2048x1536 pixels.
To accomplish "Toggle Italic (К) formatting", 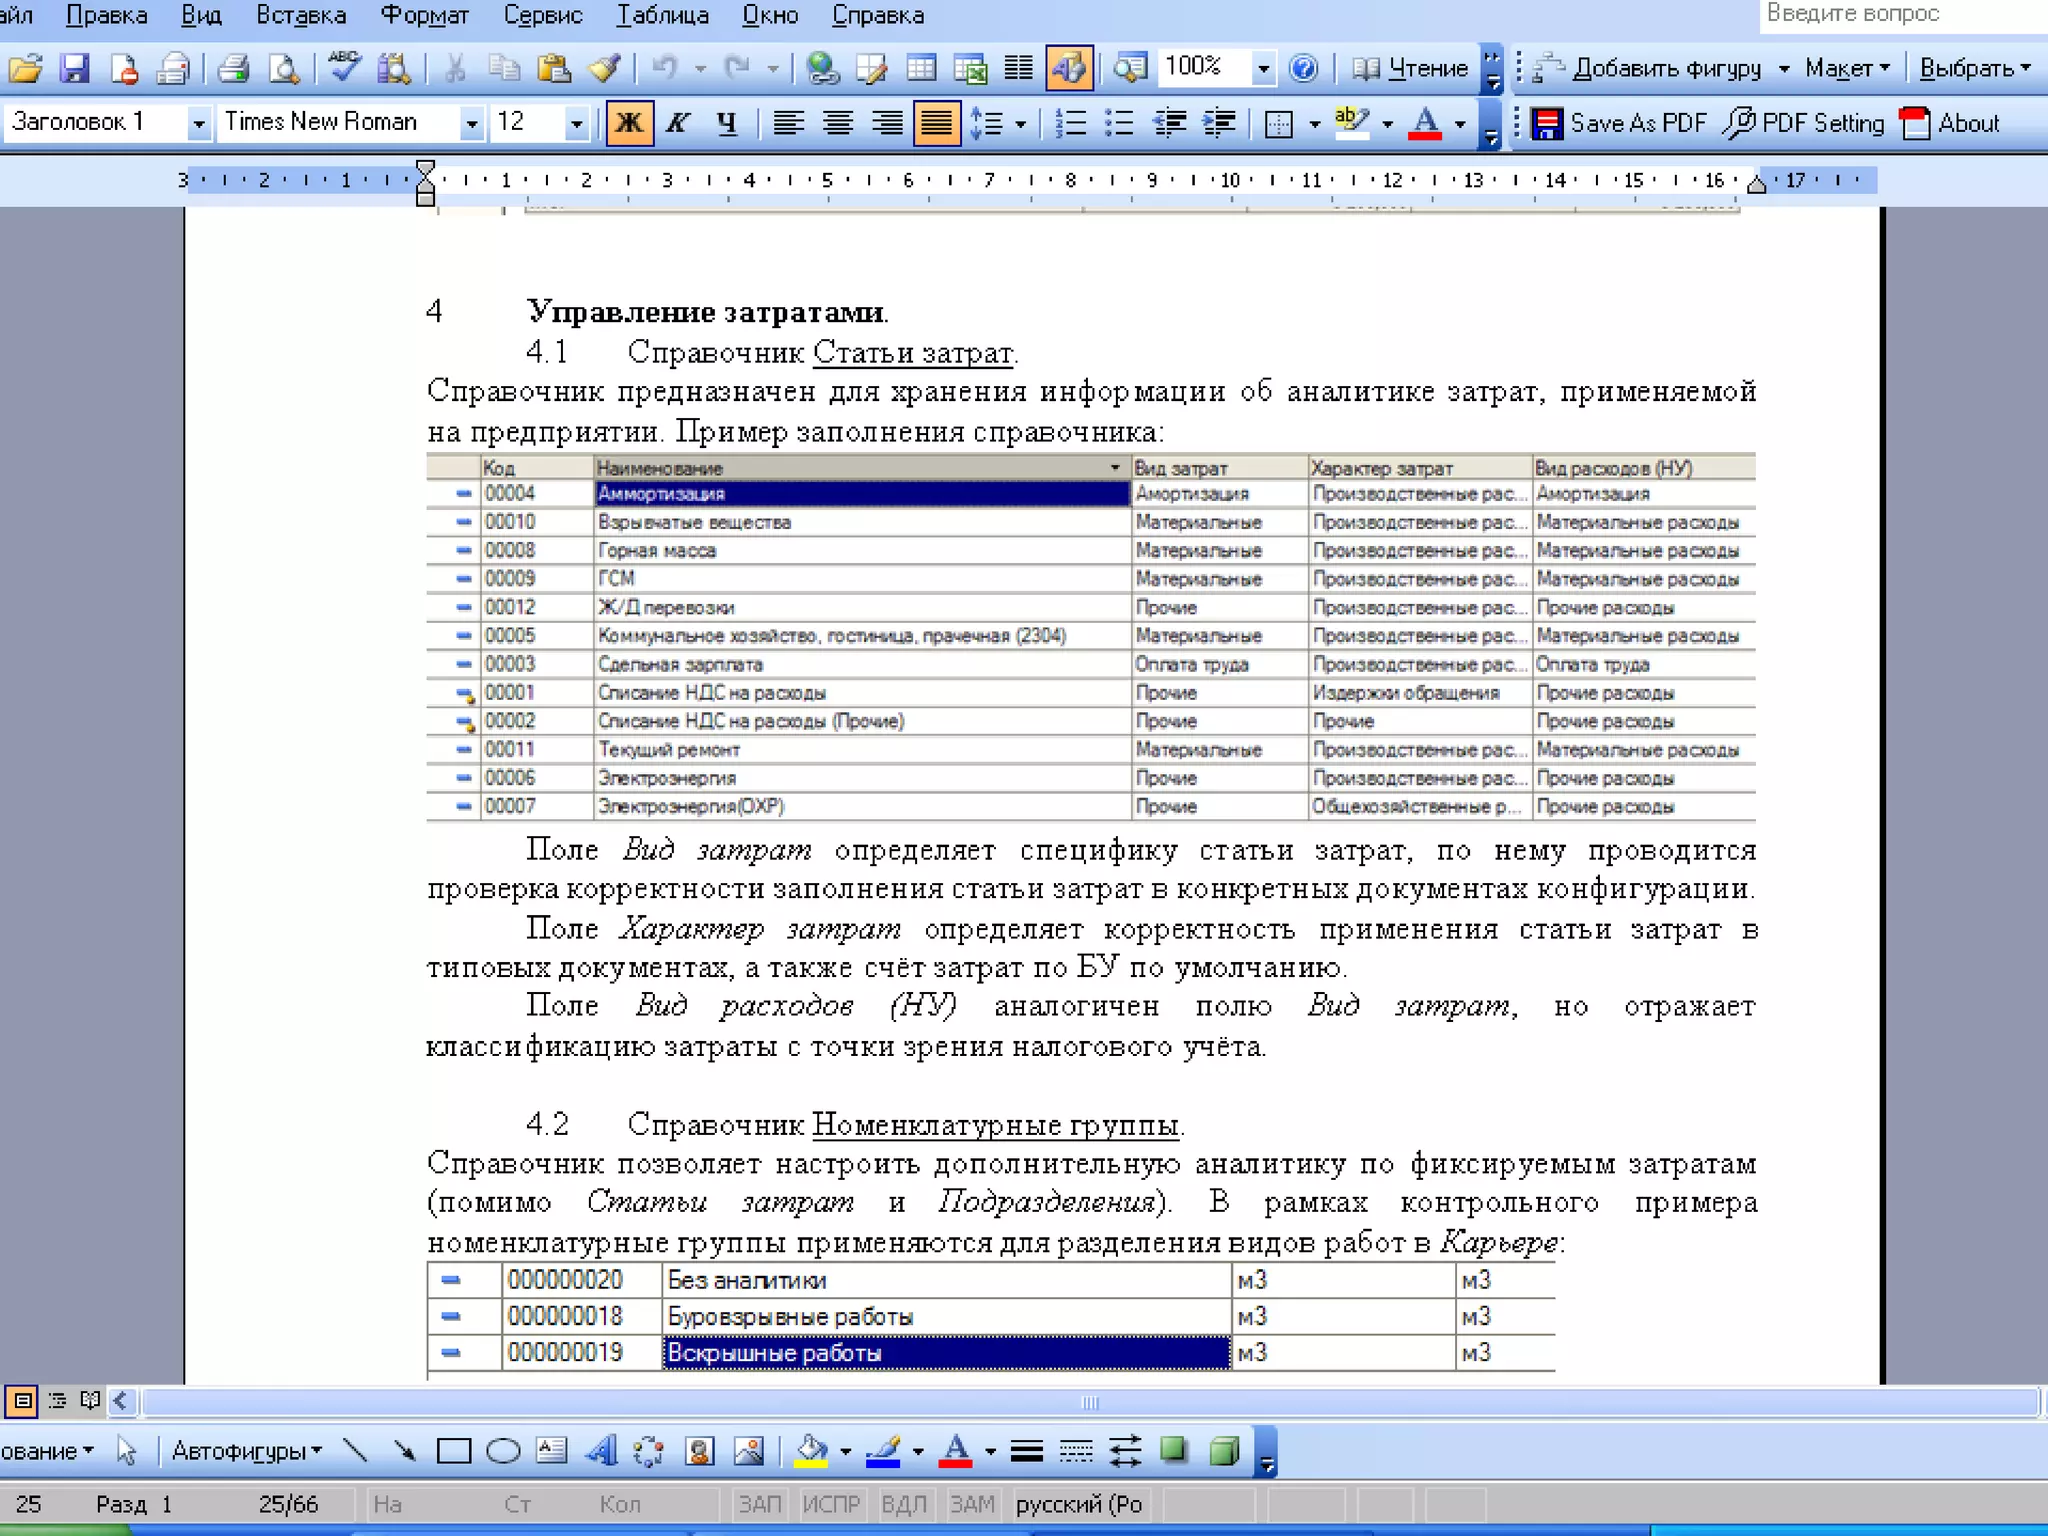I will coord(678,123).
